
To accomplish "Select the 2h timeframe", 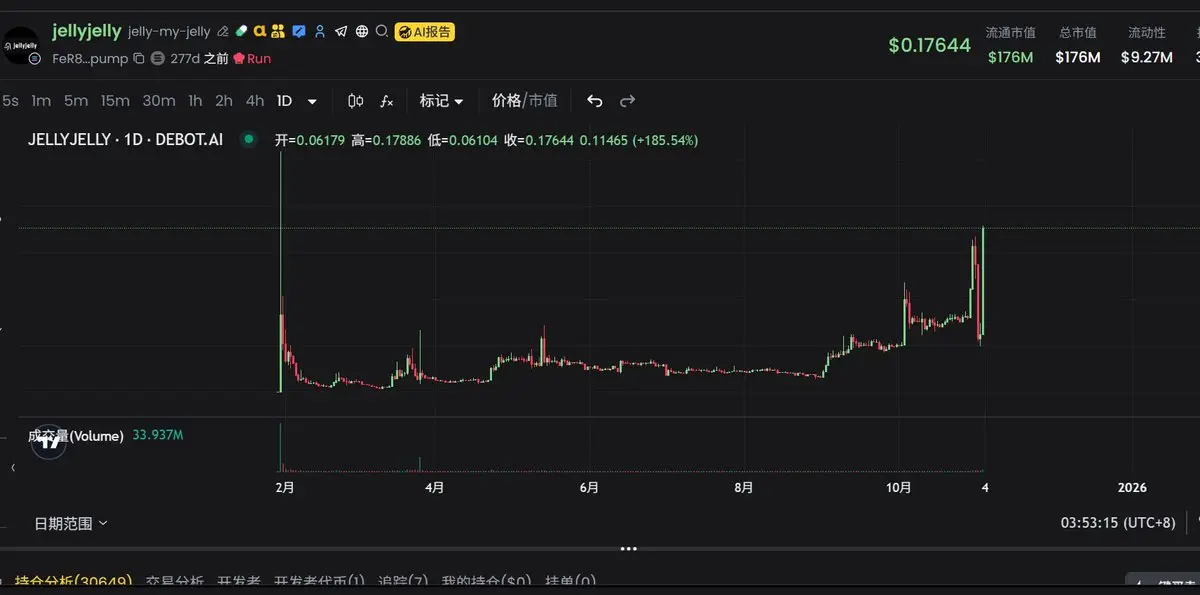I will 224,101.
